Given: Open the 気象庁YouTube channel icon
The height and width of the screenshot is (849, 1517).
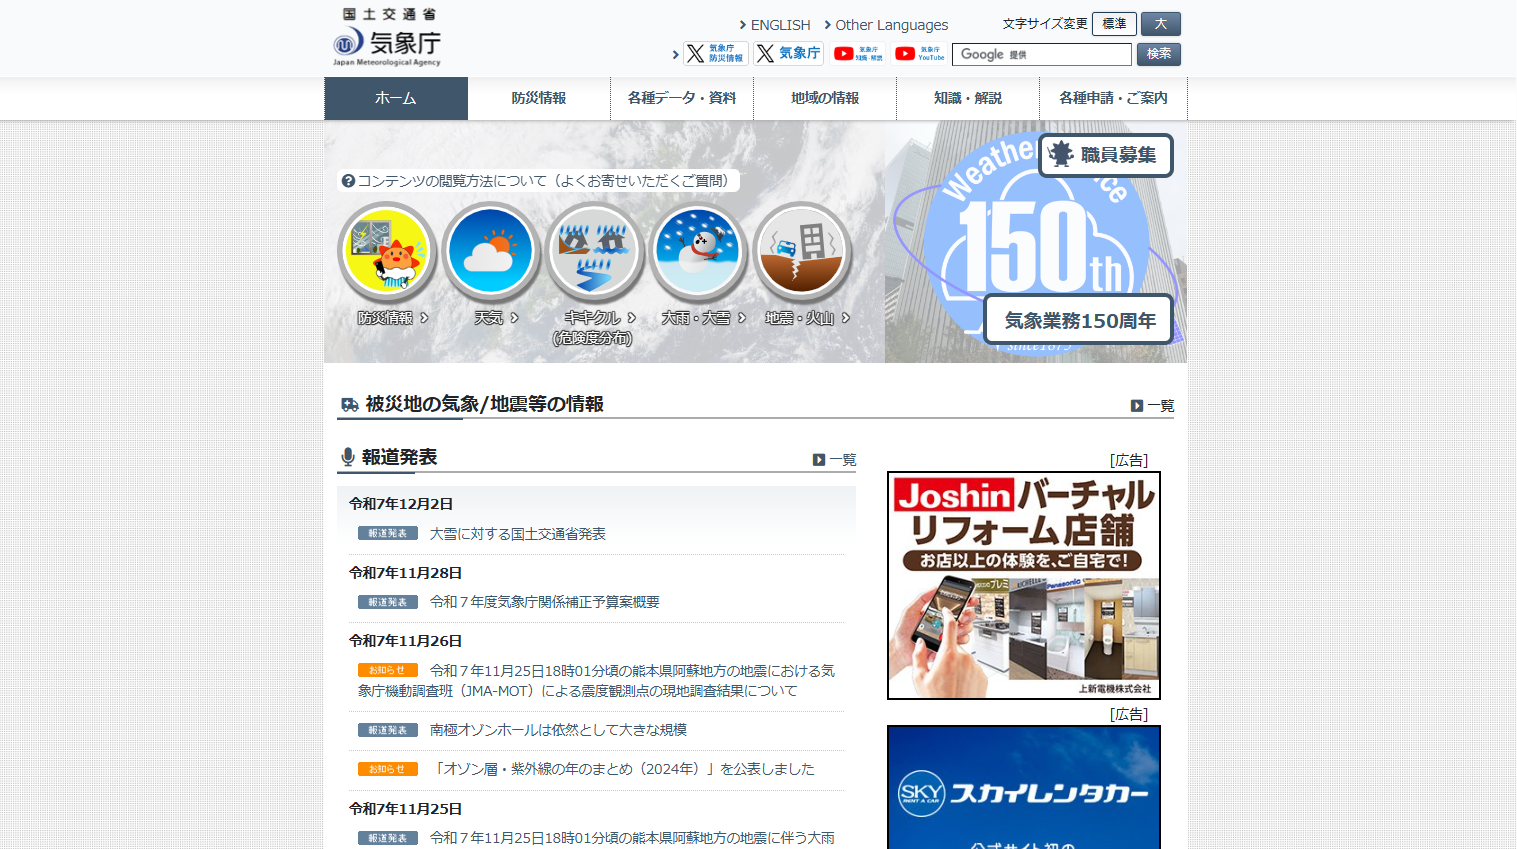Looking at the screenshot, I should pyautogui.click(x=918, y=53).
